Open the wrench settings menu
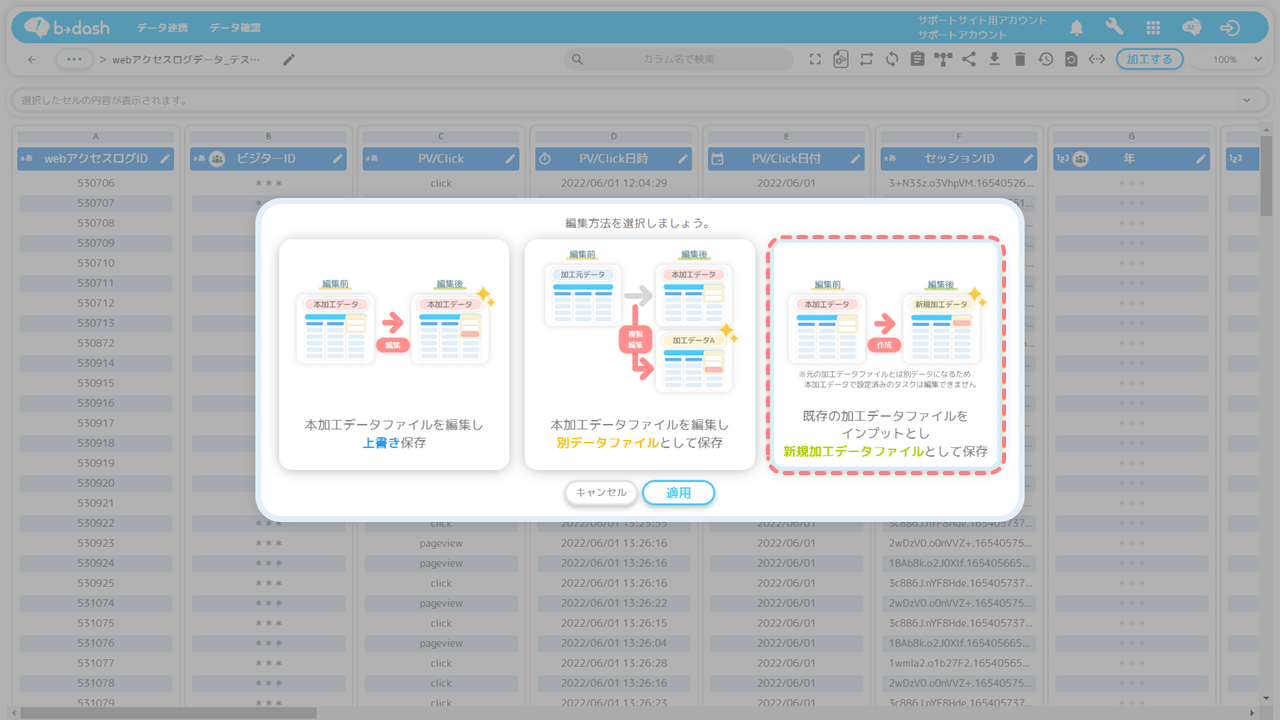Viewport: 1280px width, 720px height. [x=1115, y=28]
